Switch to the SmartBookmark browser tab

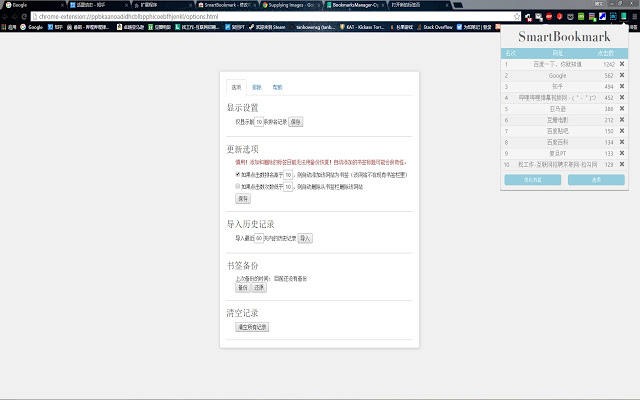pos(226,5)
